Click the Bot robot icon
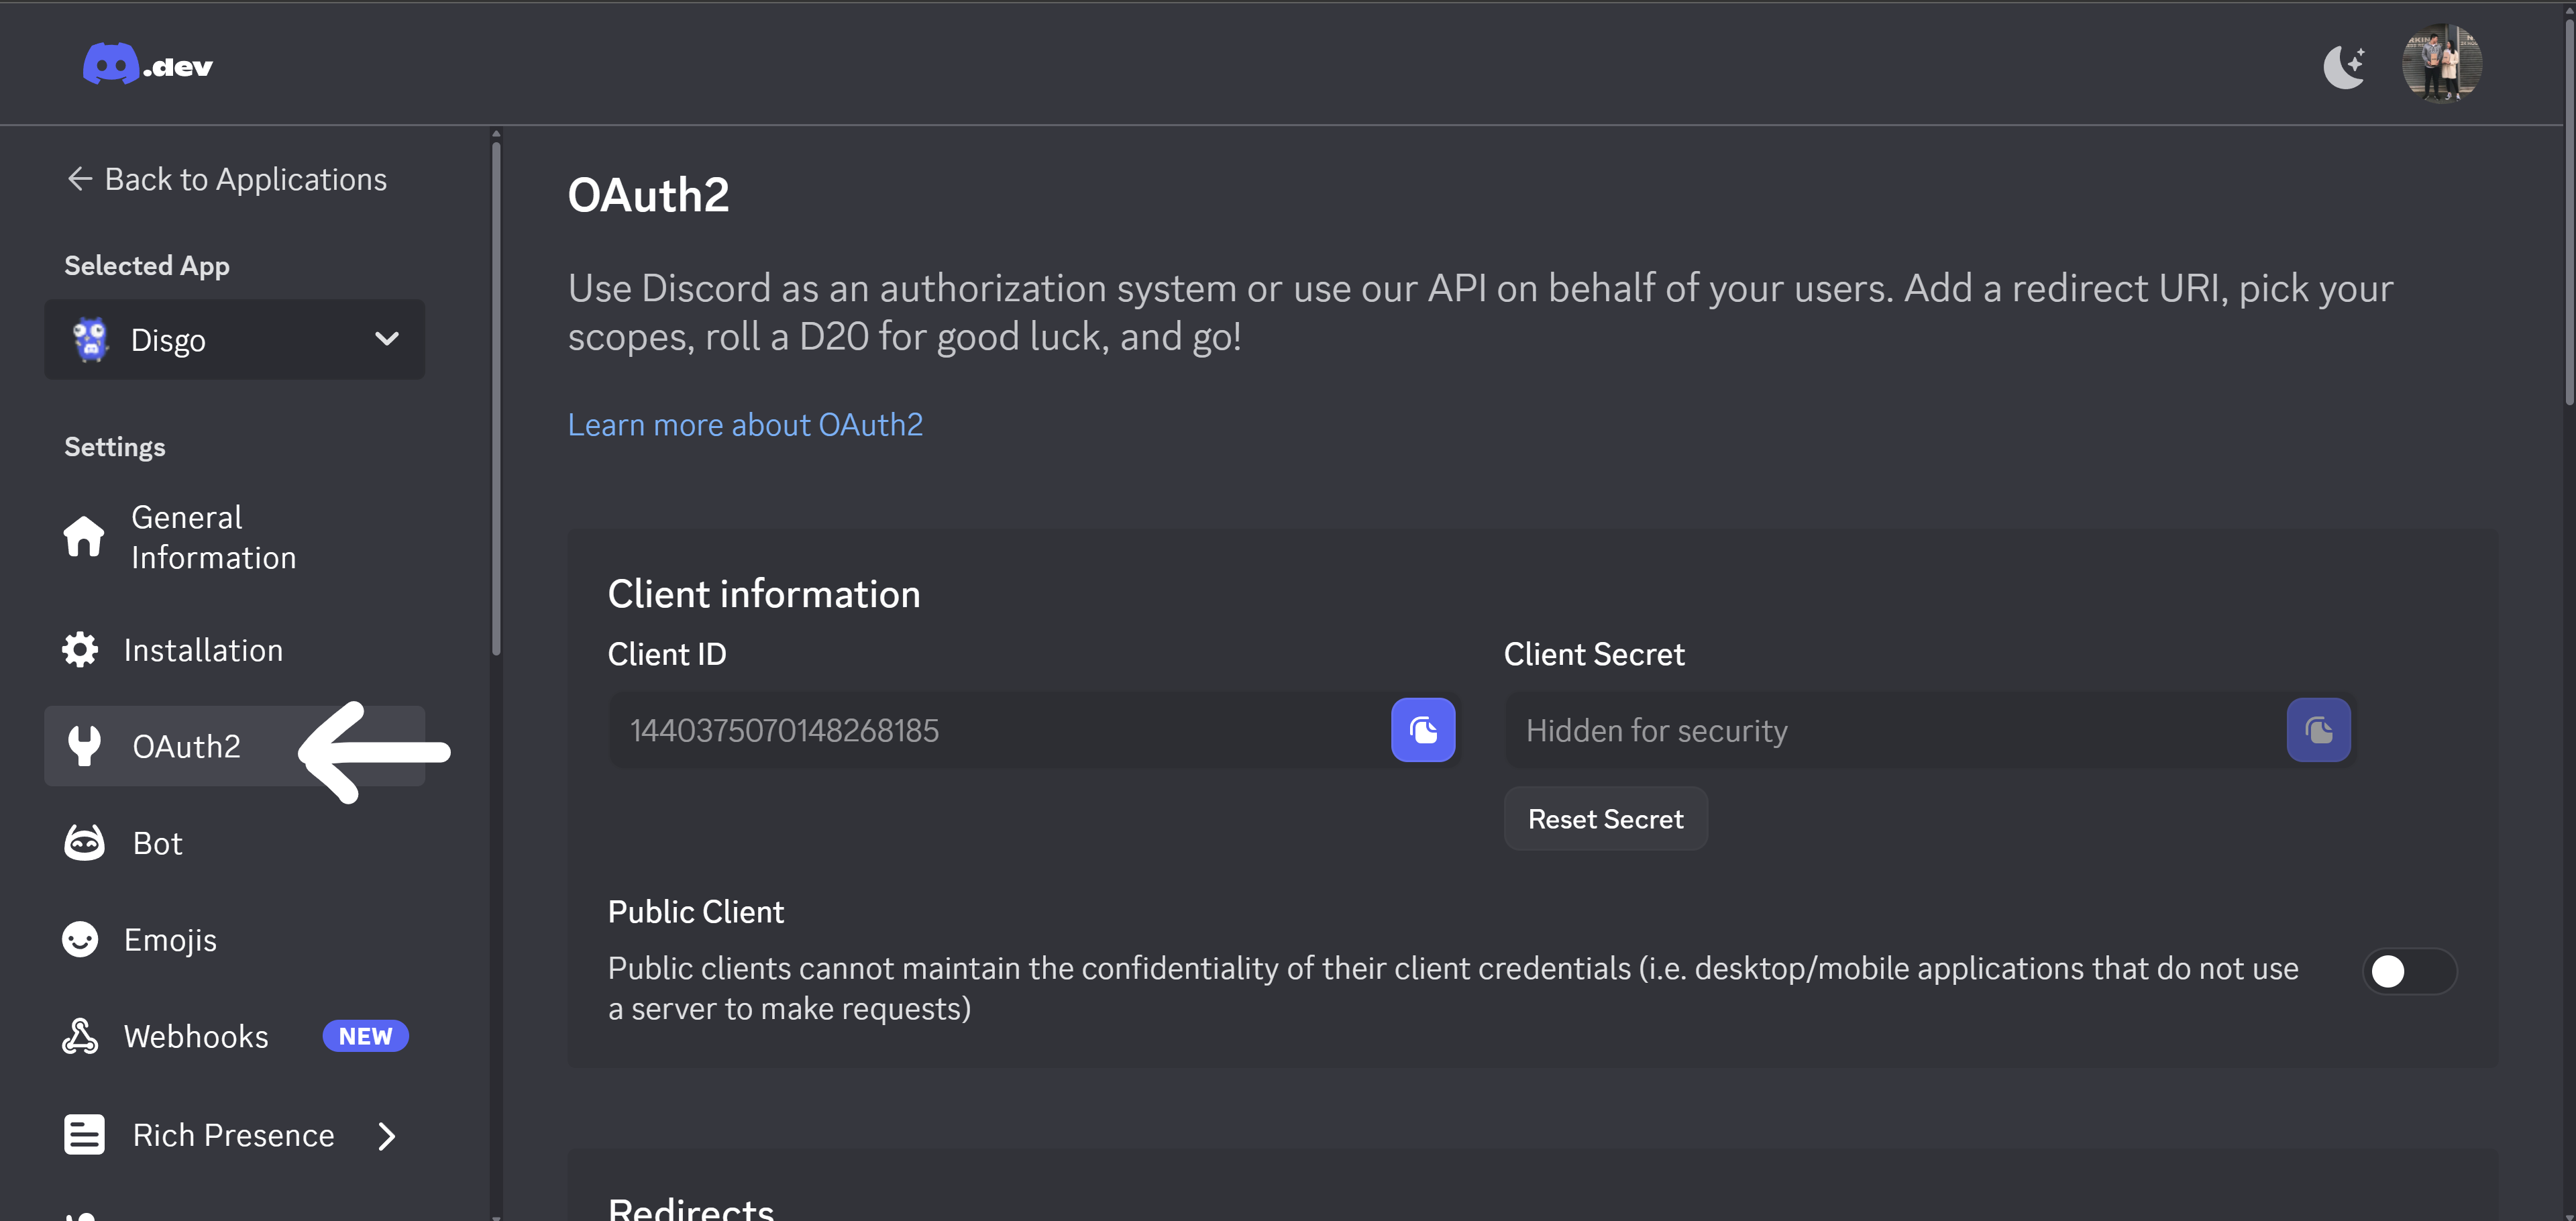The width and height of the screenshot is (2576, 1221). (x=84, y=843)
